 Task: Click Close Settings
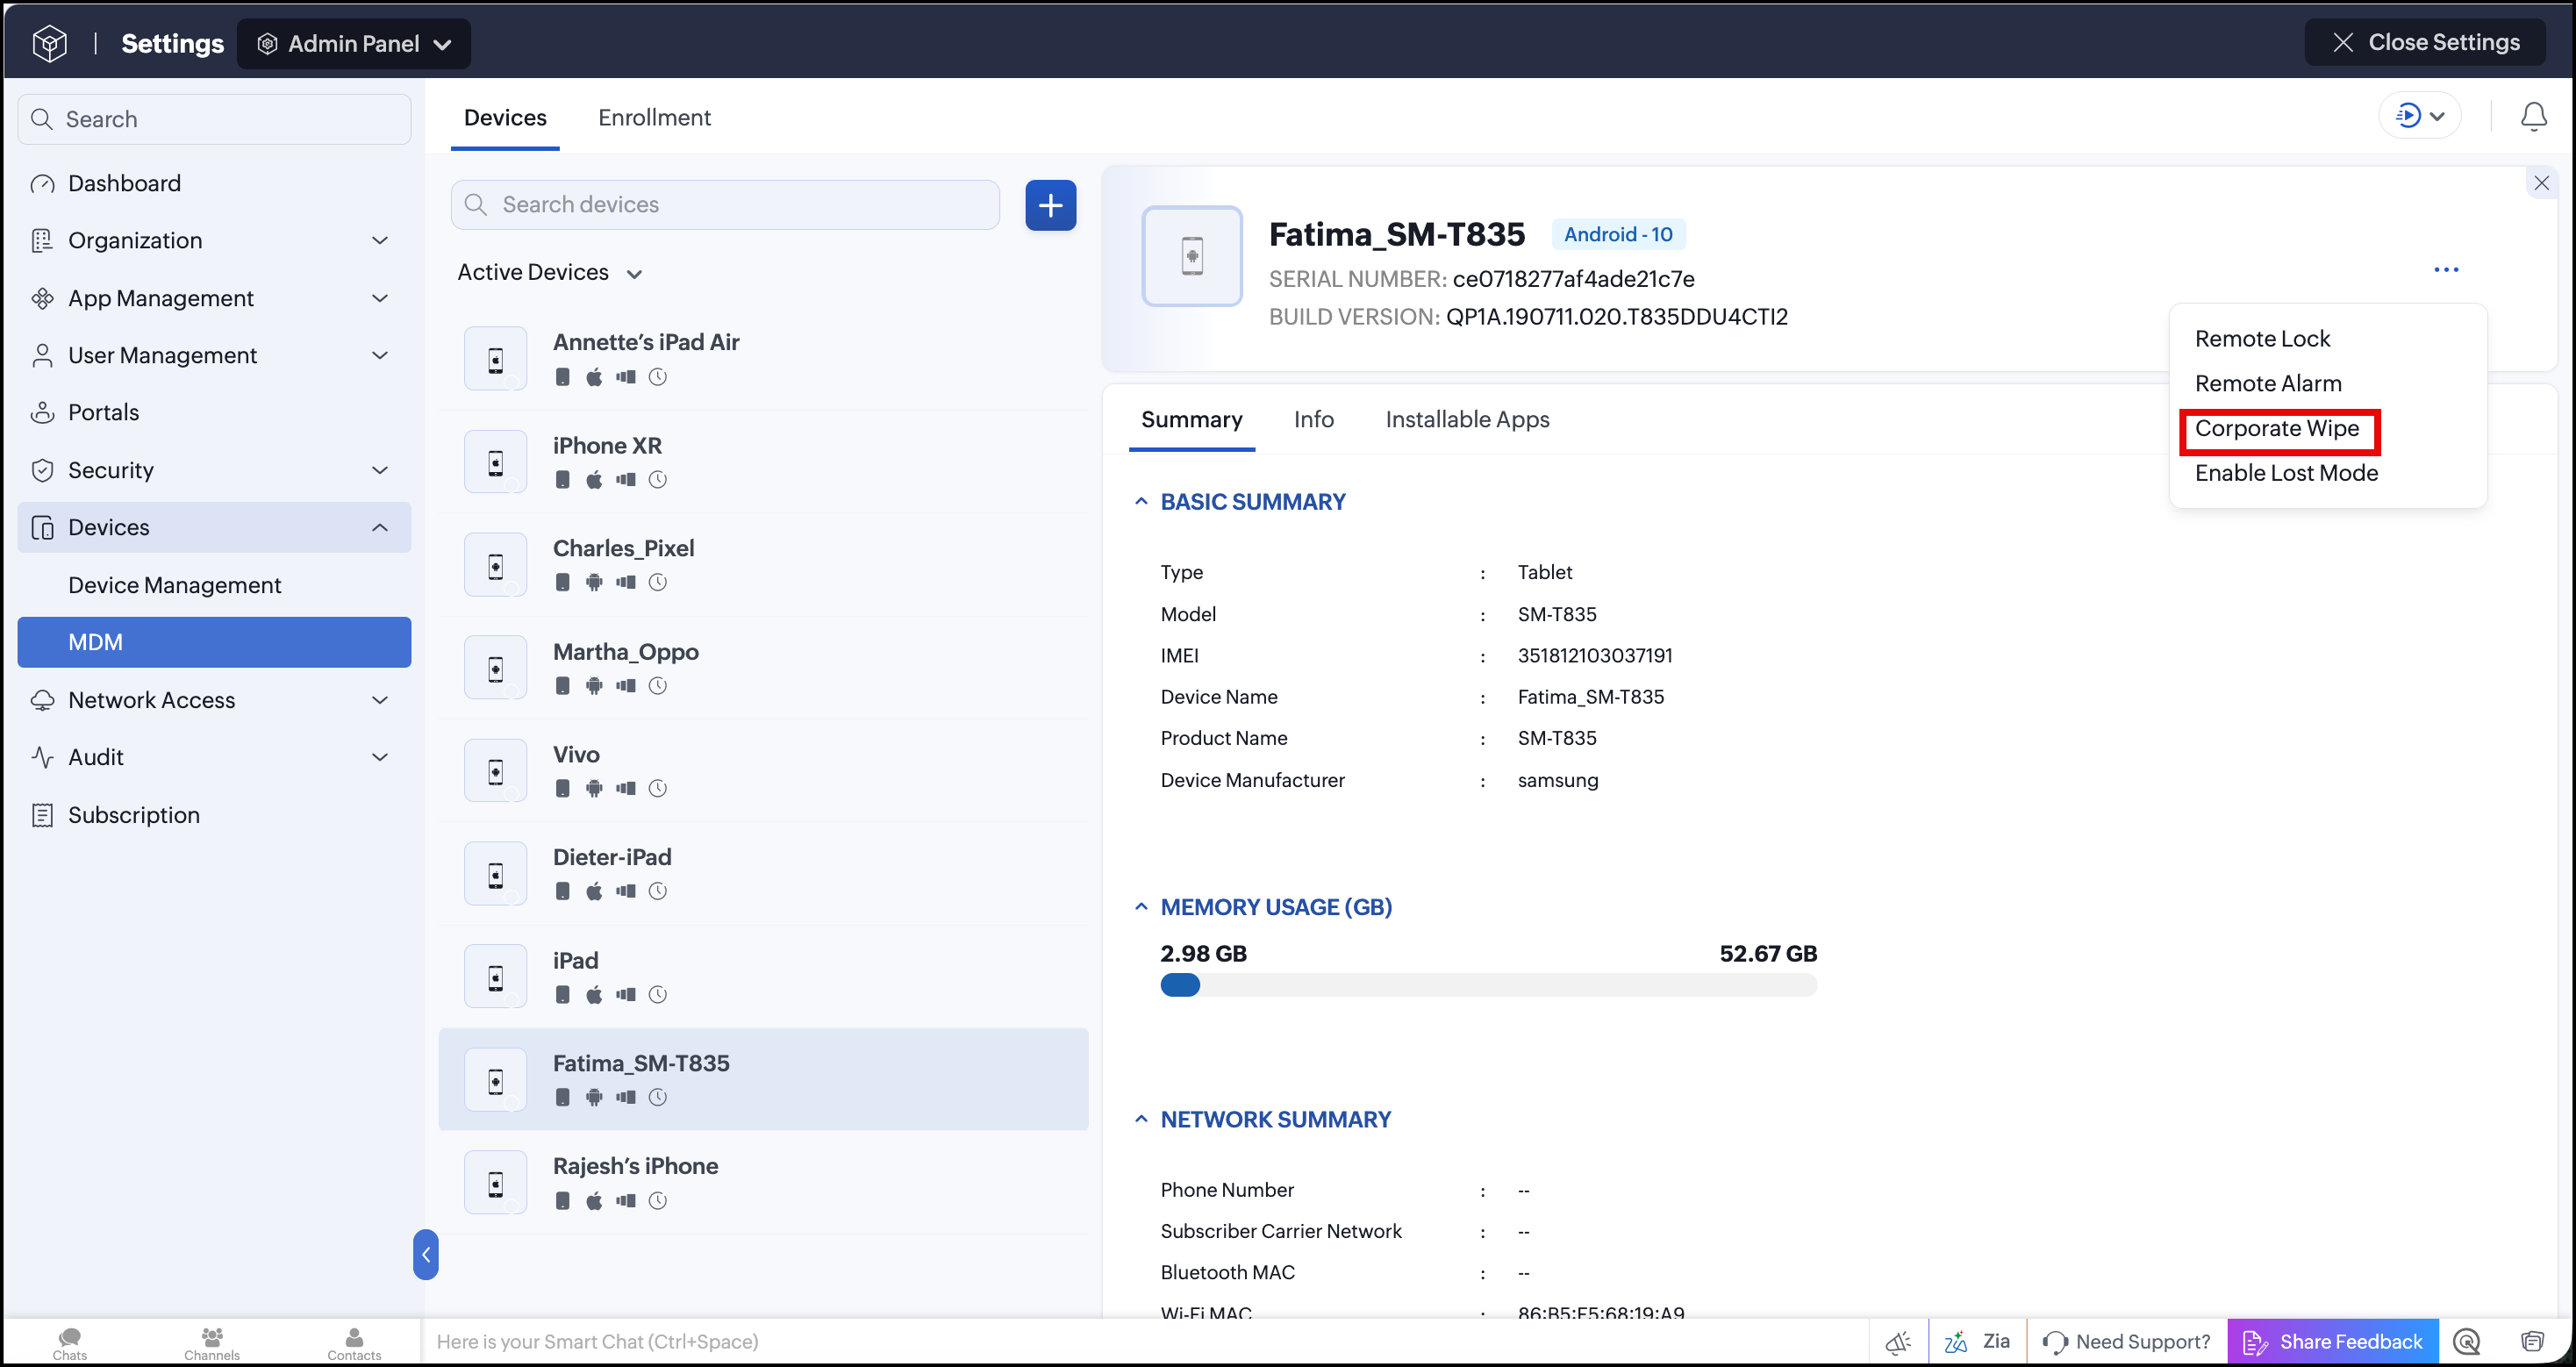click(x=2425, y=42)
